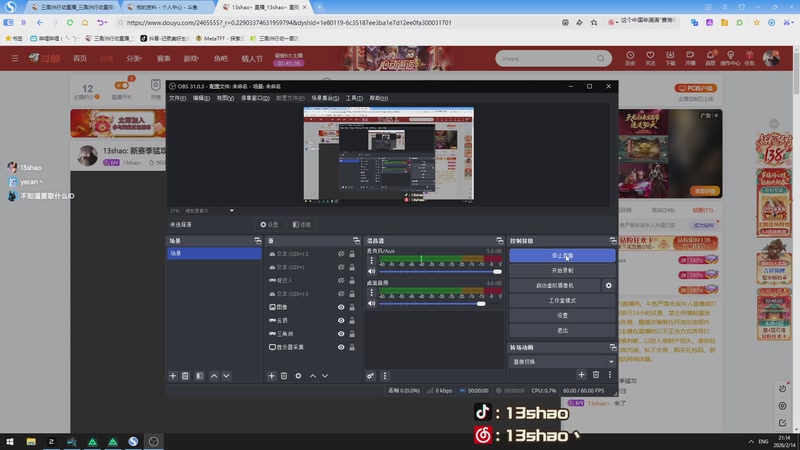Open Douyu 历史 history icon
800x450 pixels.
(x=630, y=58)
